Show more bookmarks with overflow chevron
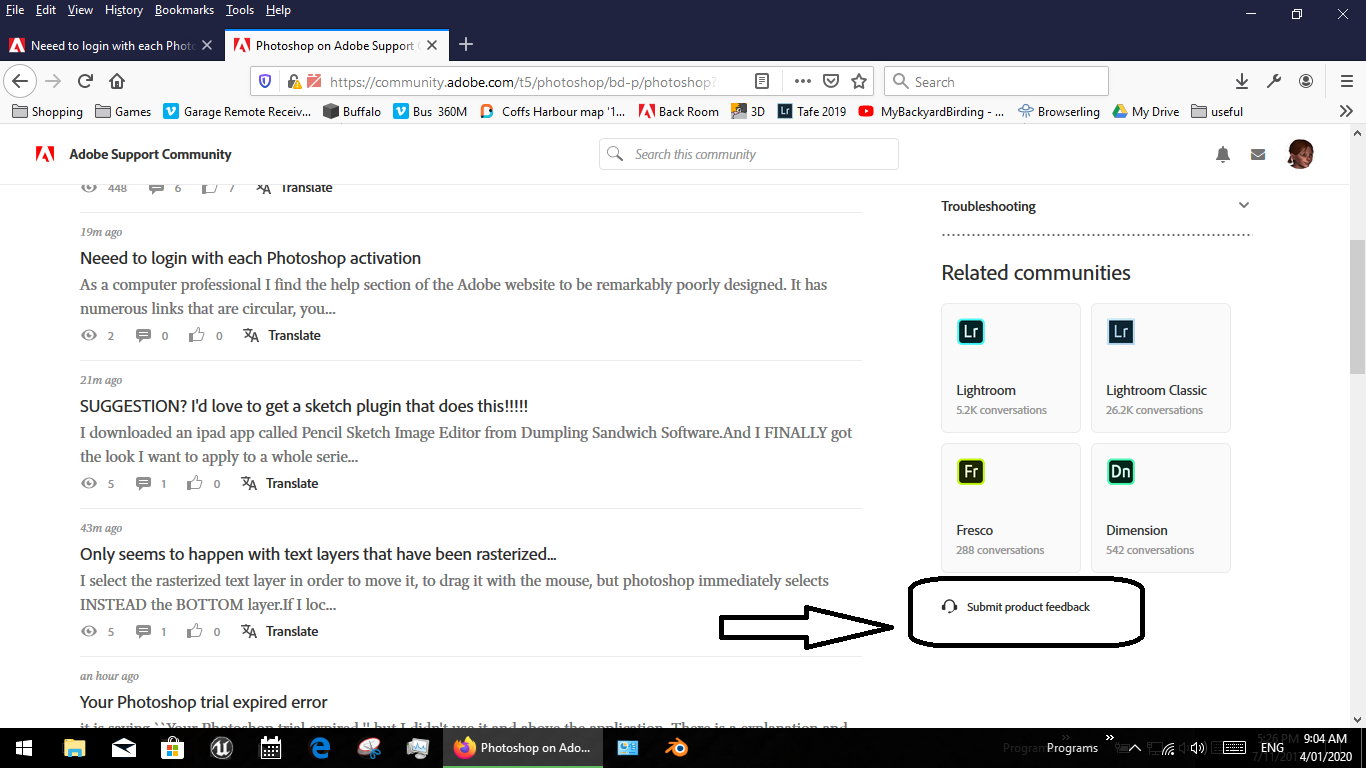 point(1345,111)
